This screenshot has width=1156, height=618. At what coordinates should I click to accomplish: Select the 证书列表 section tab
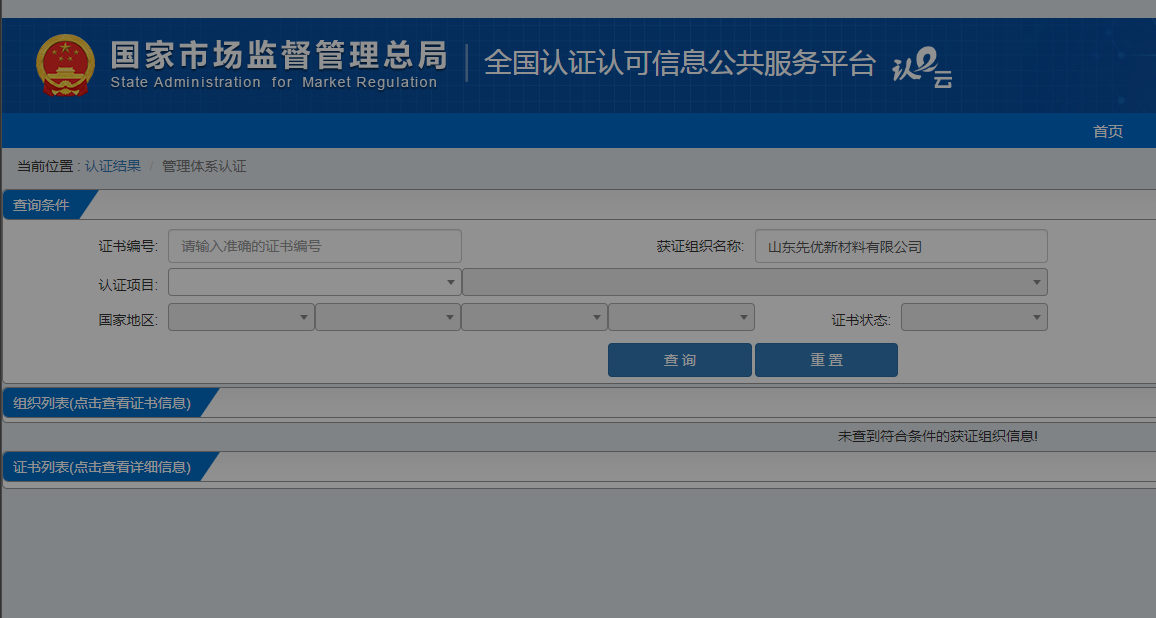102,467
